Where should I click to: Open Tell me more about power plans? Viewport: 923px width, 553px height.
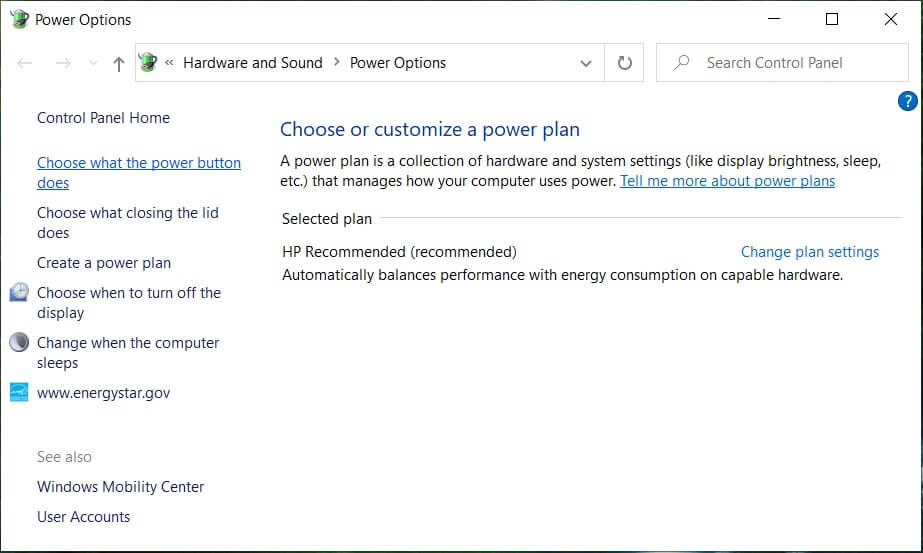click(727, 181)
